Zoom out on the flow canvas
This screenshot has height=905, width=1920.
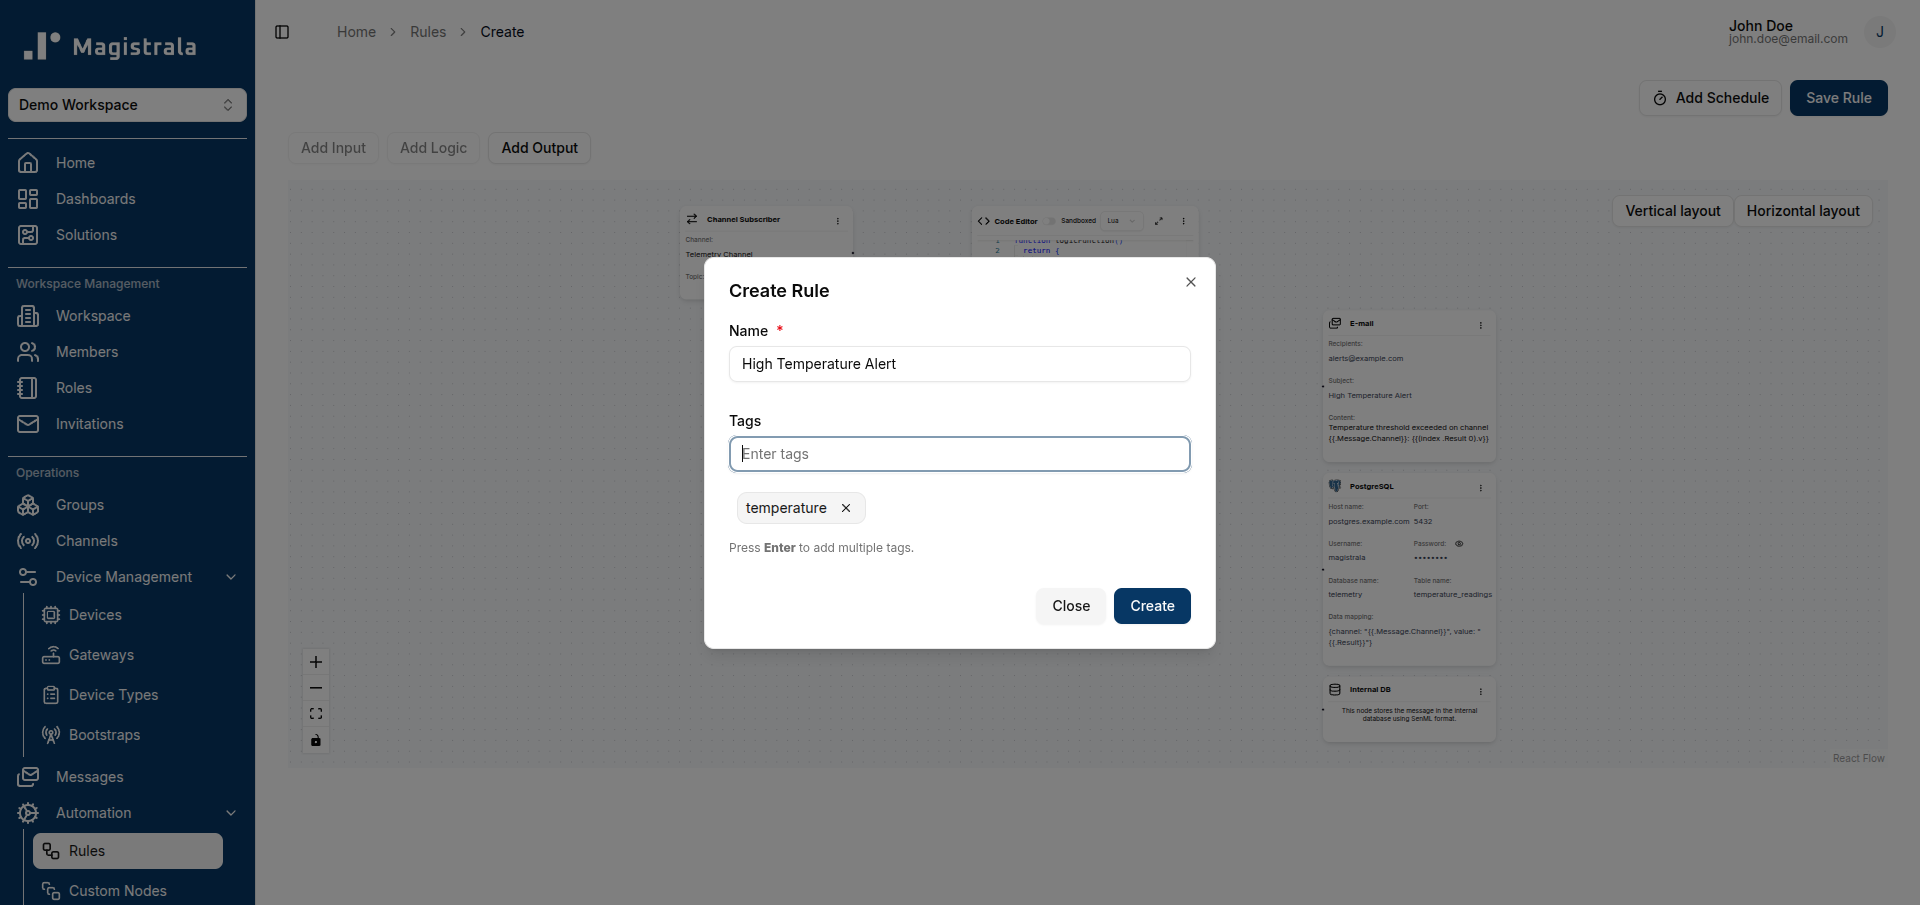click(x=316, y=688)
